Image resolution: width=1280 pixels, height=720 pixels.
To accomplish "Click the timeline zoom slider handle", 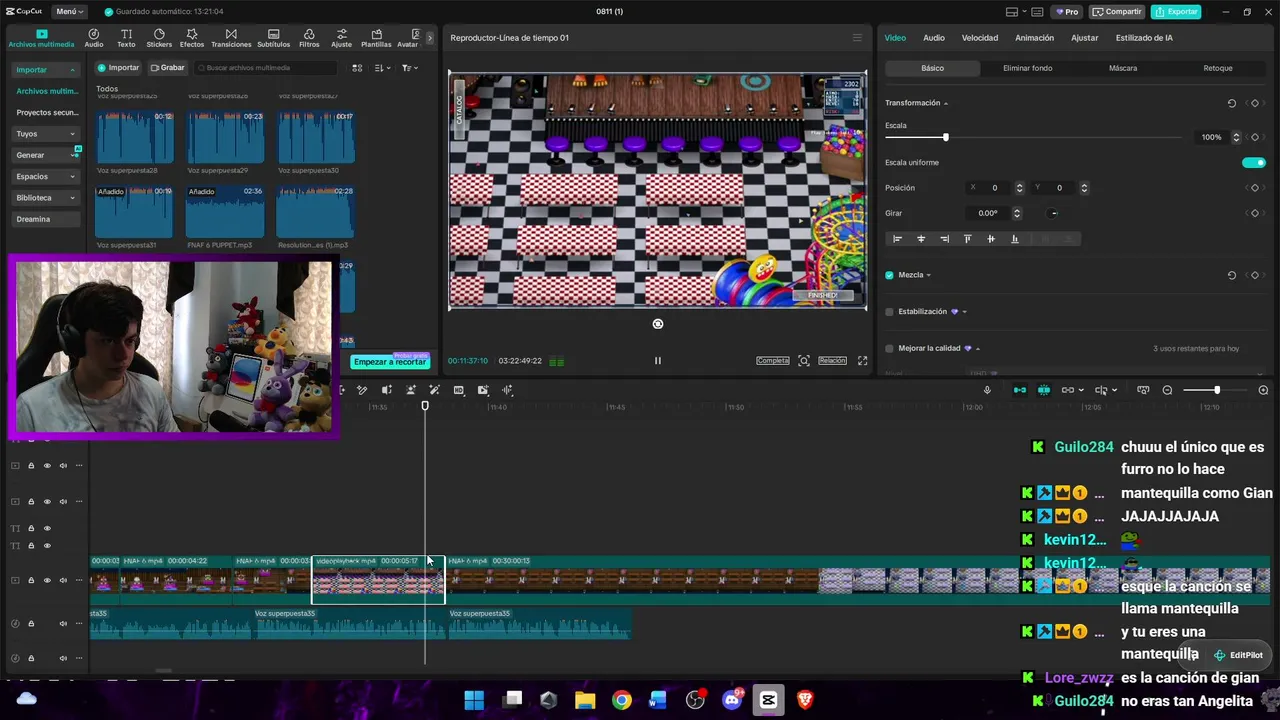I will point(1217,390).
